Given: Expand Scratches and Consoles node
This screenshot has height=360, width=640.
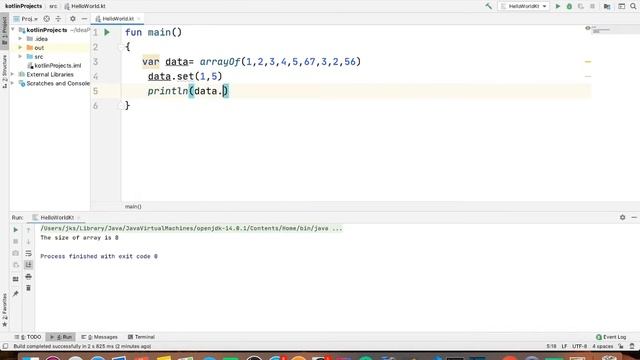Looking at the screenshot, I should [x=13, y=83].
